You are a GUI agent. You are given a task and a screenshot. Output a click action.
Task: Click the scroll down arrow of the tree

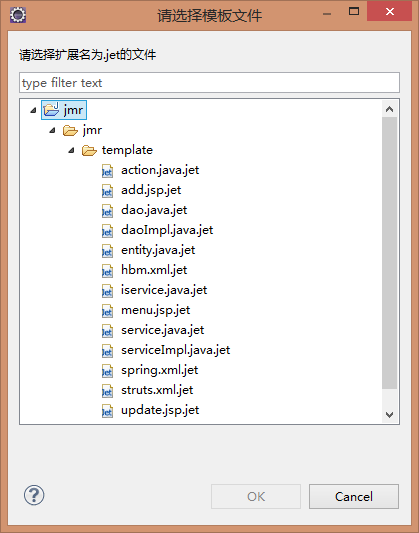pyautogui.click(x=389, y=414)
